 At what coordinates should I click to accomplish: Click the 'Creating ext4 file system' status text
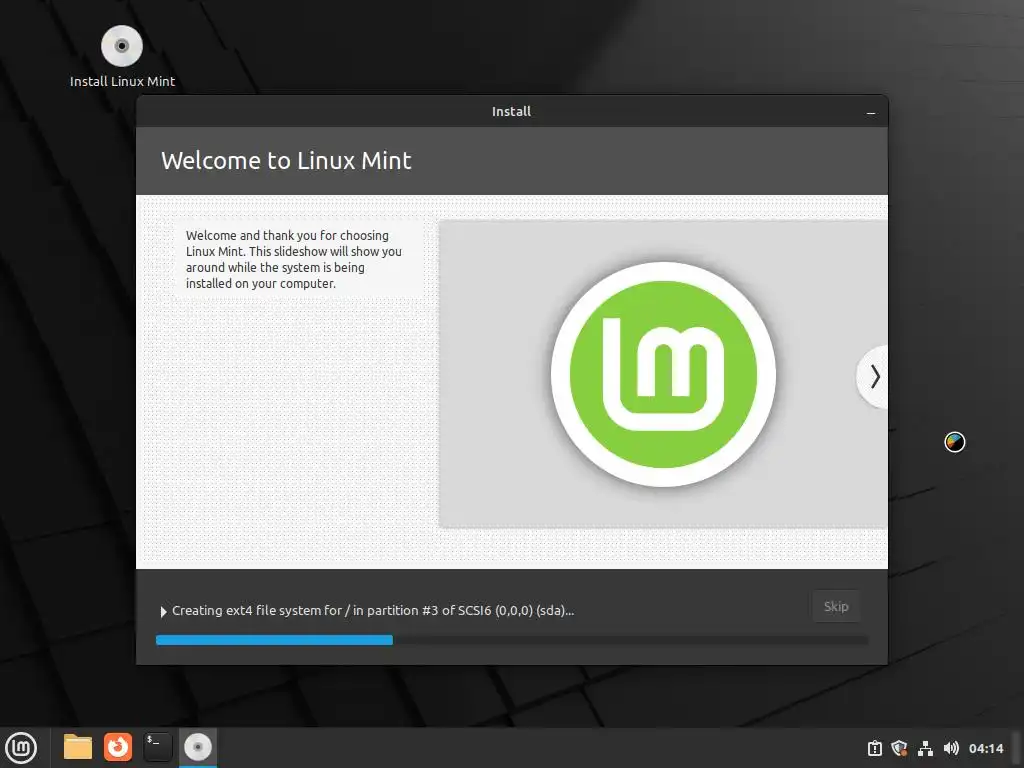pyautogui.click(x=373, y=611)
